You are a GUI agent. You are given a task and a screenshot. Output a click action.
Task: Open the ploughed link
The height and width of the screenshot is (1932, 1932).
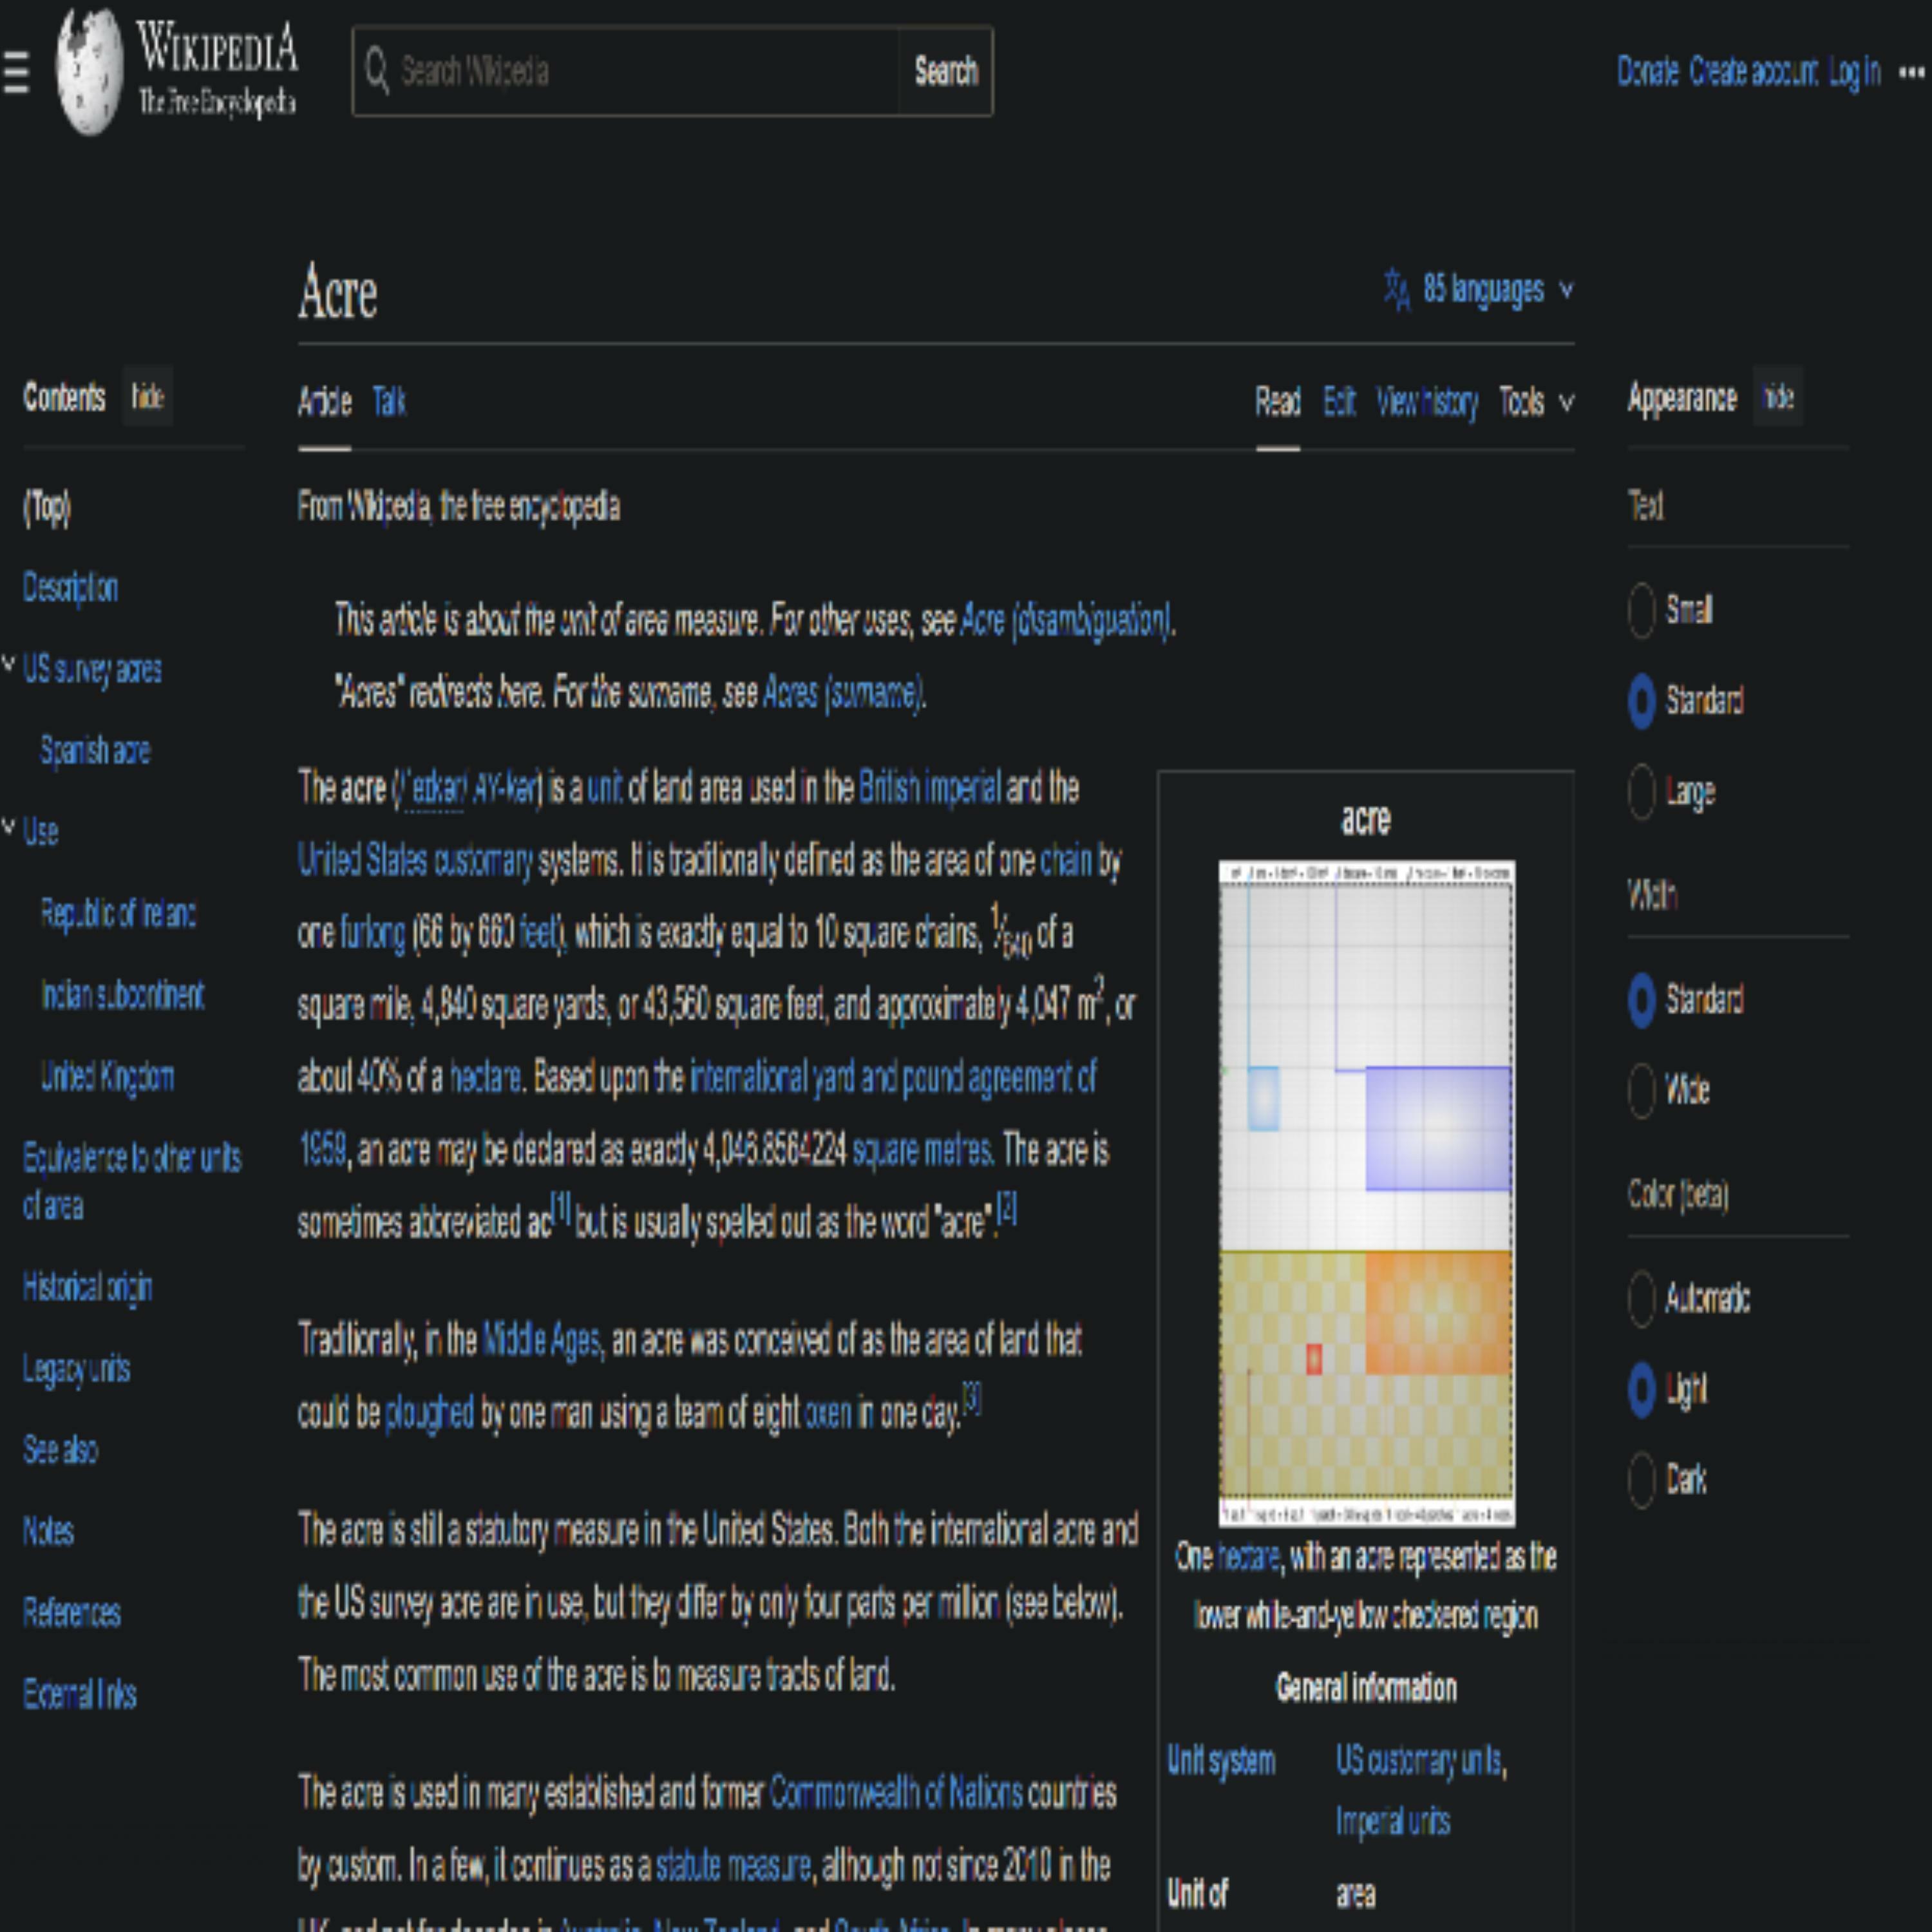[x=429, y=1413]
